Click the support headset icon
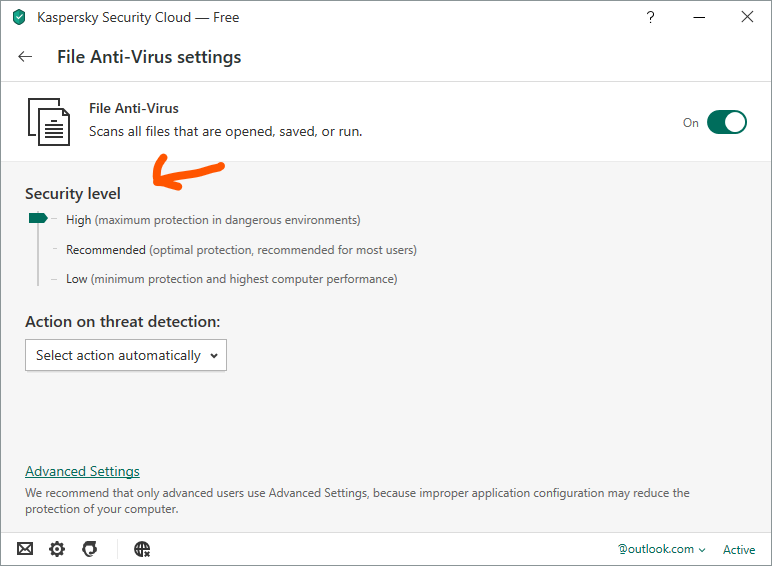The width and height of the screenshot is (772, 566). click(89, 549)
